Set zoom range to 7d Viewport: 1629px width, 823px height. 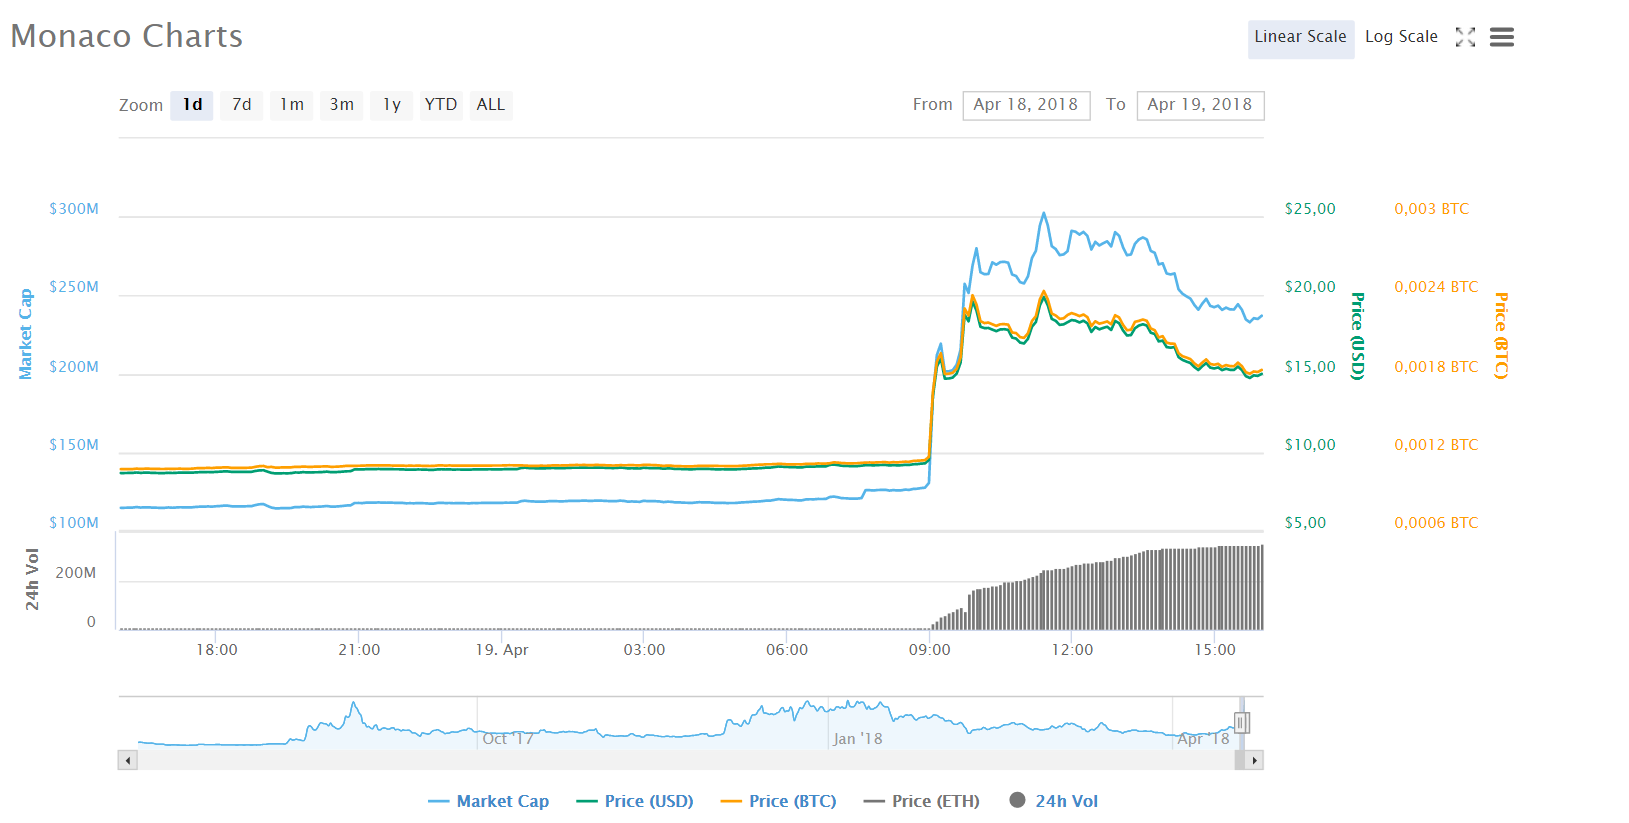pos(242,105)
